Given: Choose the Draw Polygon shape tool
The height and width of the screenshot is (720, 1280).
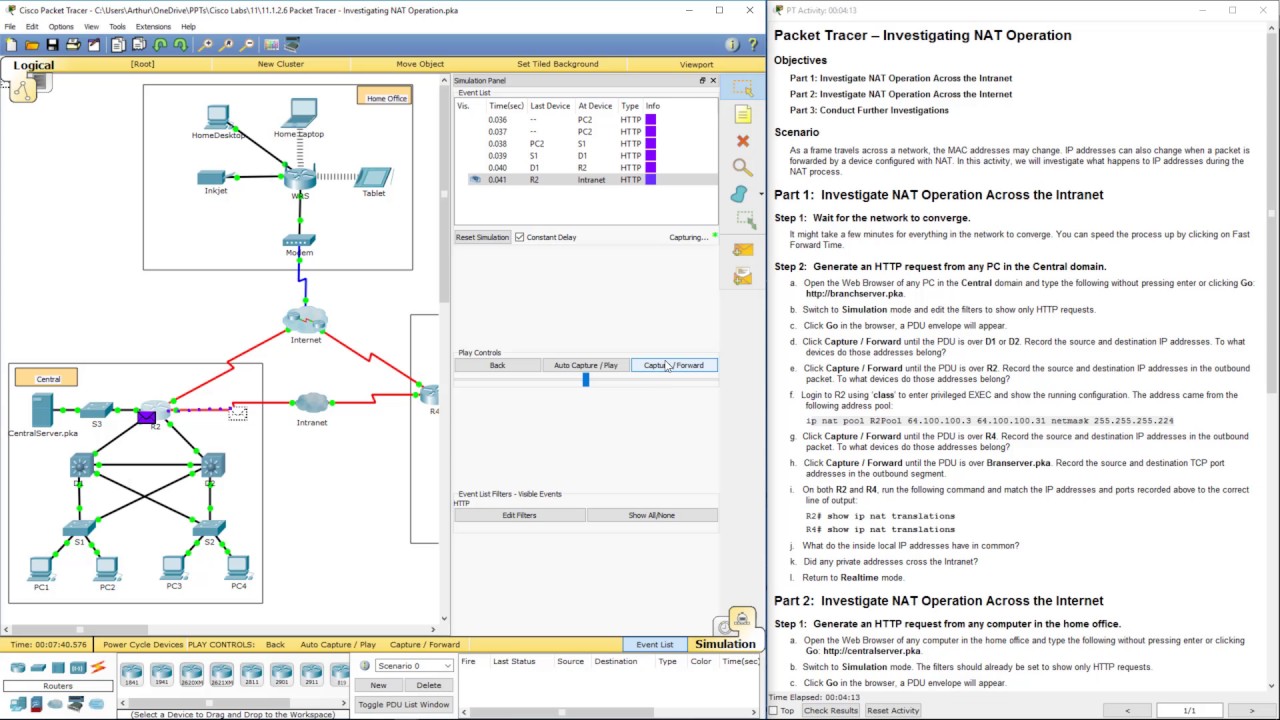Looking at the screenshot, I should click(740, 194).
